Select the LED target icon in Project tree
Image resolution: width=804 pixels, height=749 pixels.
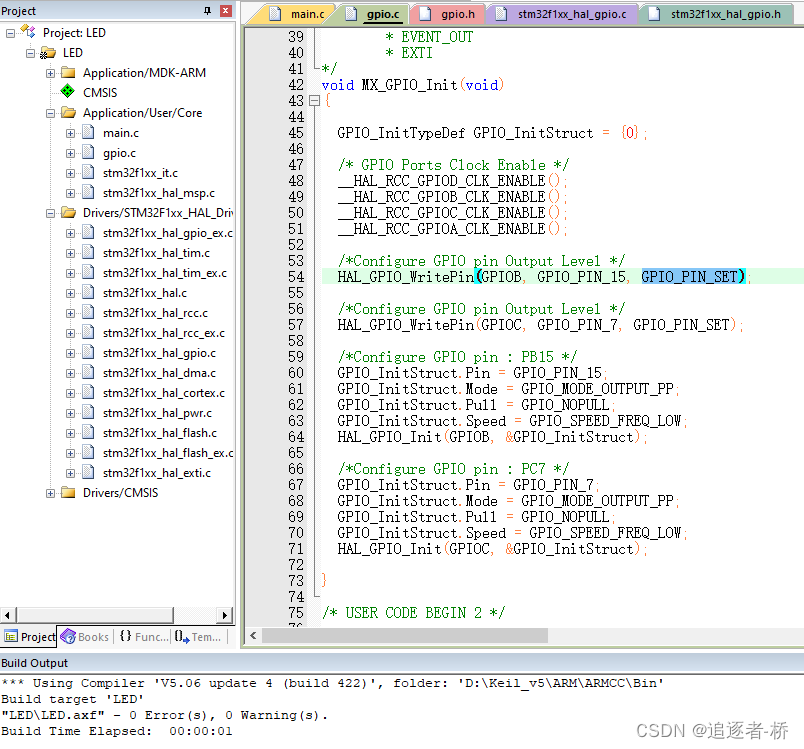[47, 52]
